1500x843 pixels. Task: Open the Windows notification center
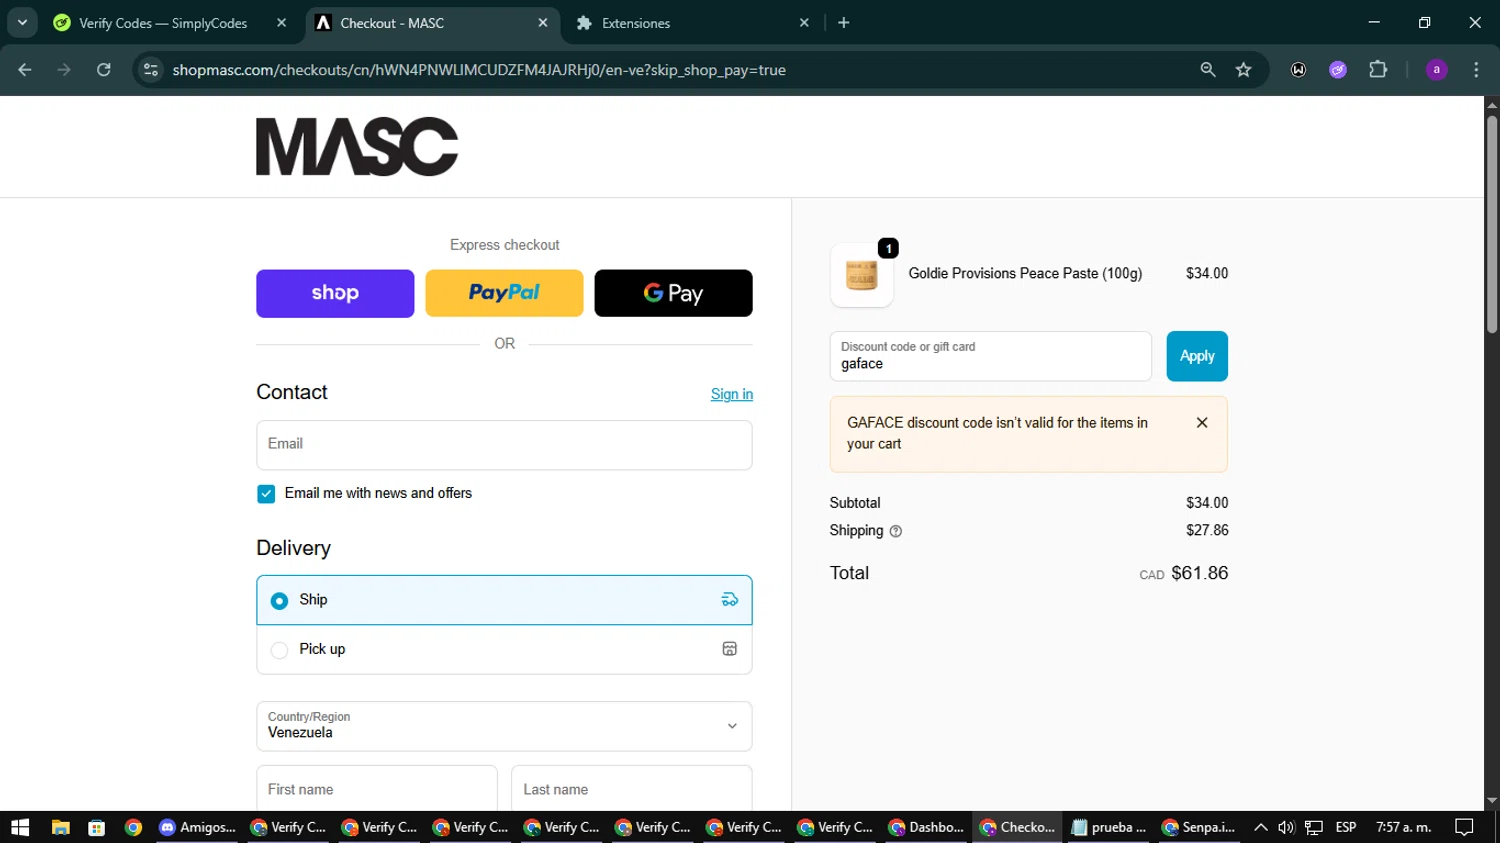1465,827
